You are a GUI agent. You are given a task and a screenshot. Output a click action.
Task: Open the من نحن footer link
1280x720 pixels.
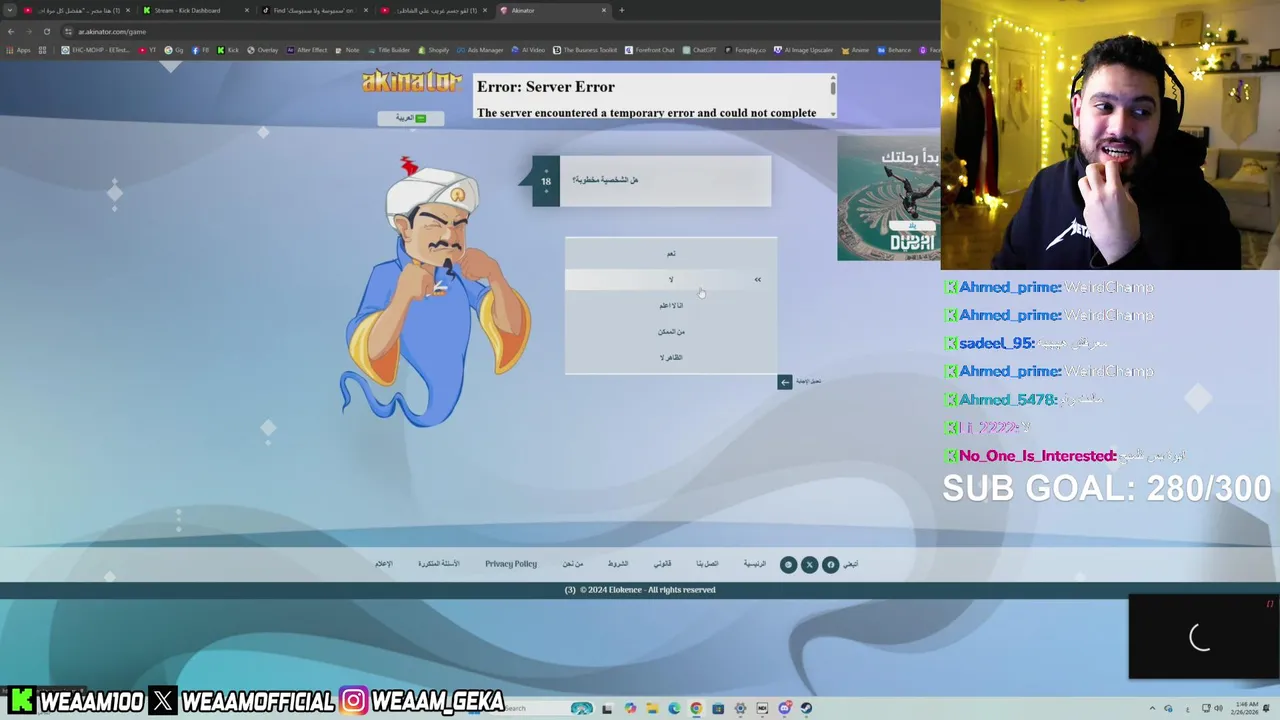pos(572,564)
